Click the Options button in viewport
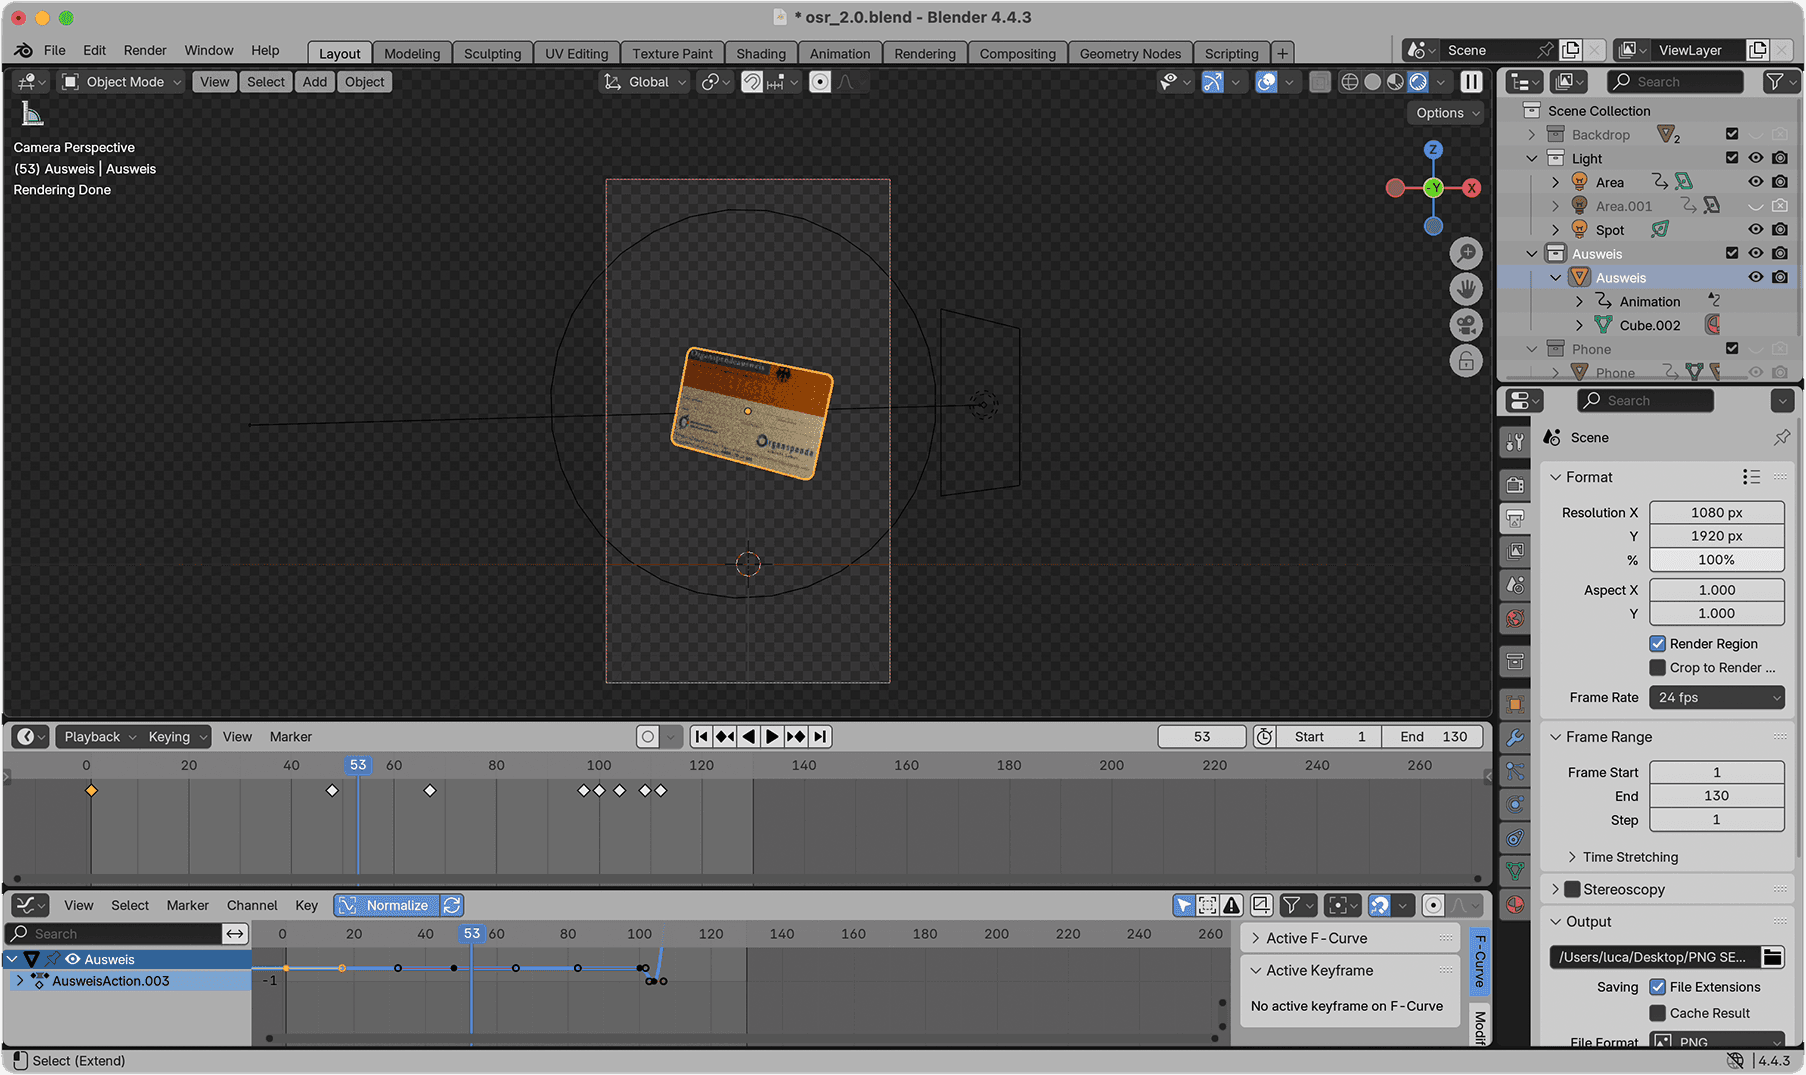Screen dimensions: 1806x1075 (x=1446, y=113)
